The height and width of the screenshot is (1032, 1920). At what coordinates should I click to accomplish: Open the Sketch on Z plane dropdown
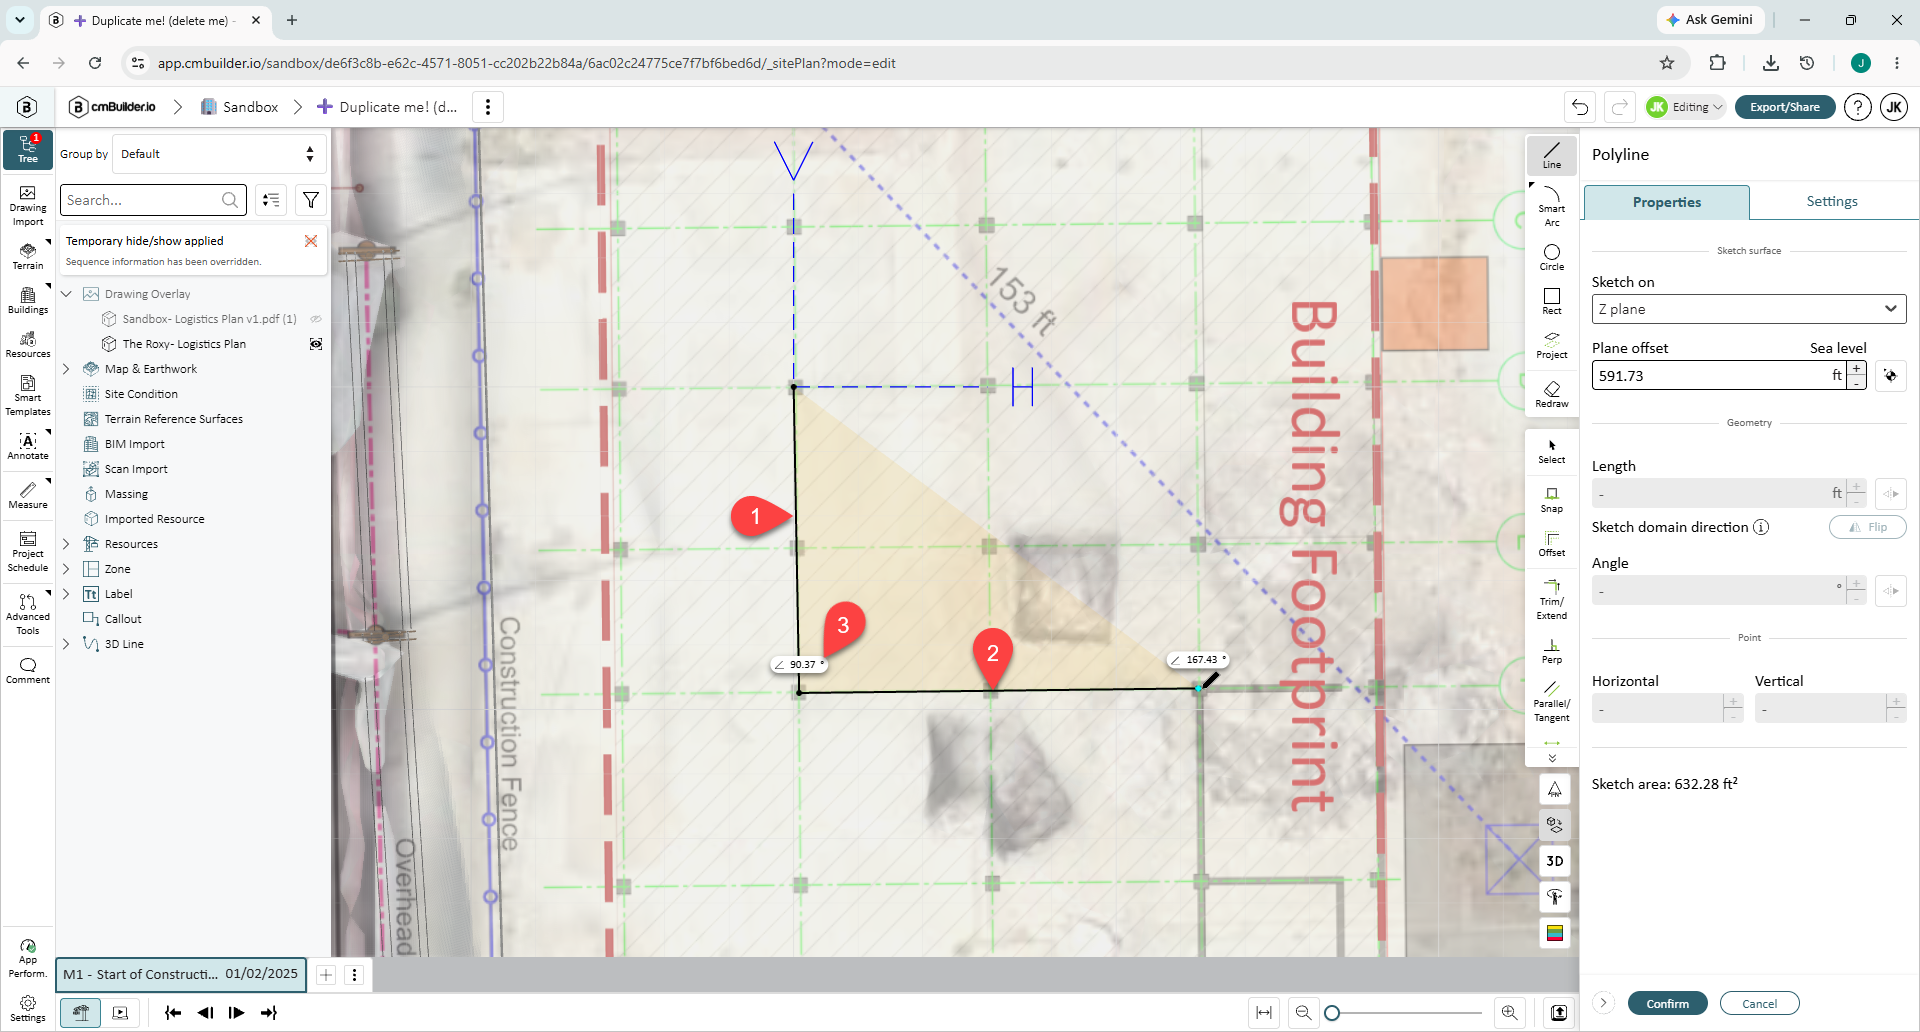(1748, 309)
